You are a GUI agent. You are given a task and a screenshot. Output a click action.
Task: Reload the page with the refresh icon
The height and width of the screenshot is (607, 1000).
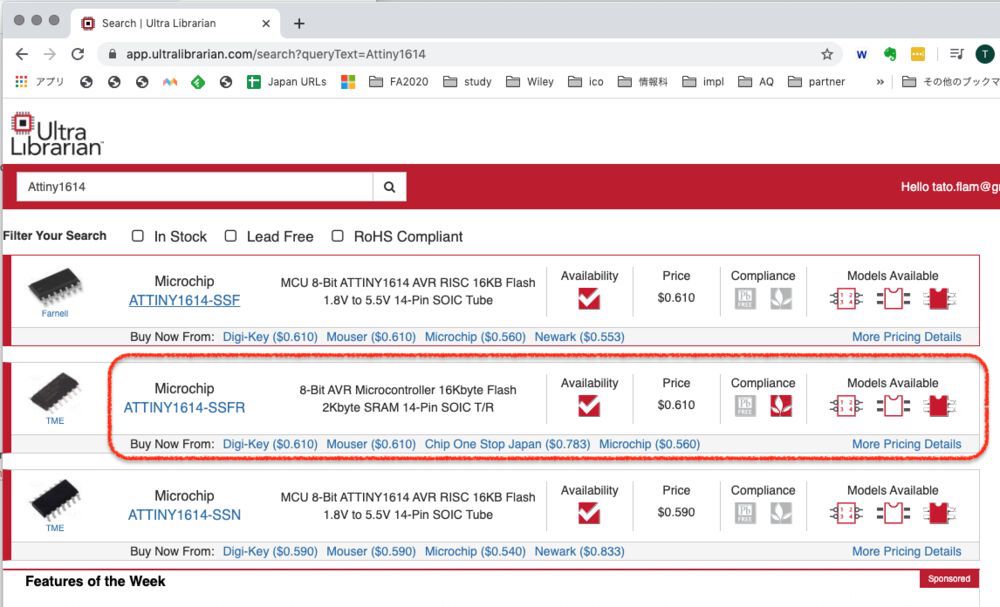pyautogui.click(x=78, y=54)
